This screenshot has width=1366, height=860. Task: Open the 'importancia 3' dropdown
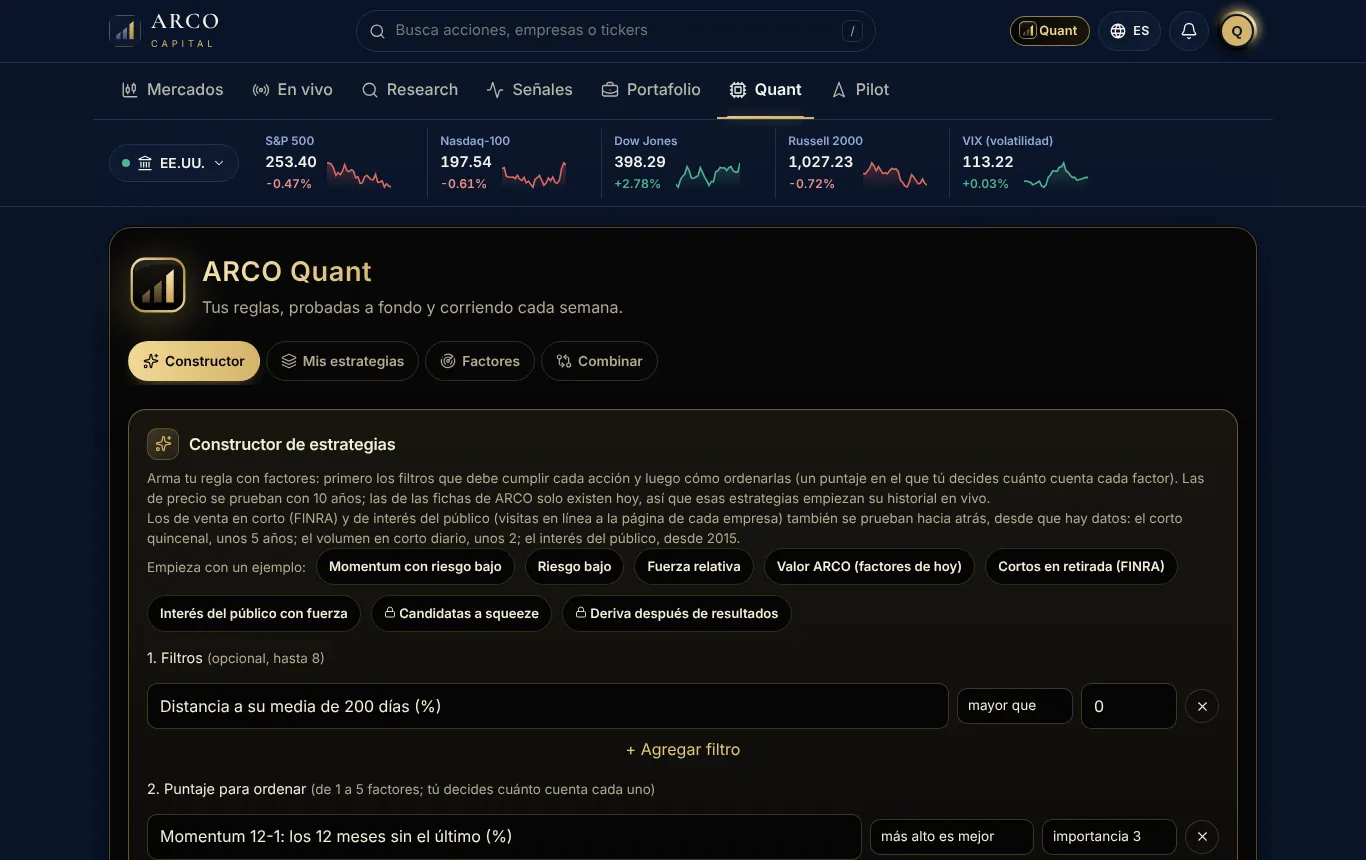point(1109,836)
